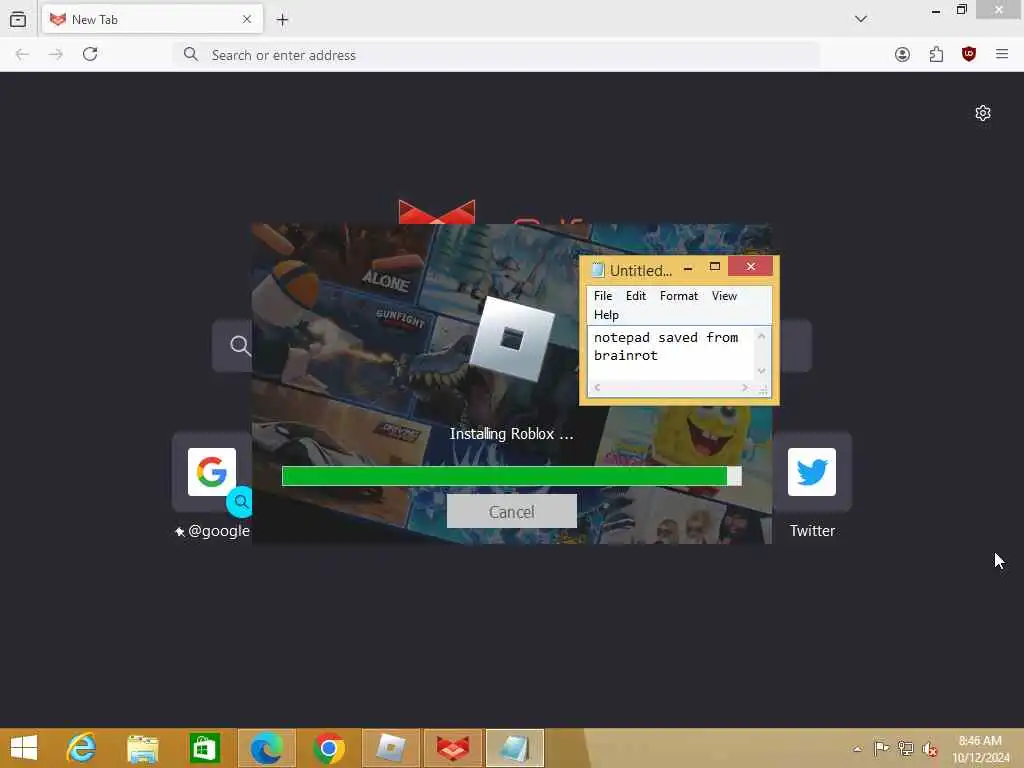Click the back arrow in browser toolbar

point(22,54)
